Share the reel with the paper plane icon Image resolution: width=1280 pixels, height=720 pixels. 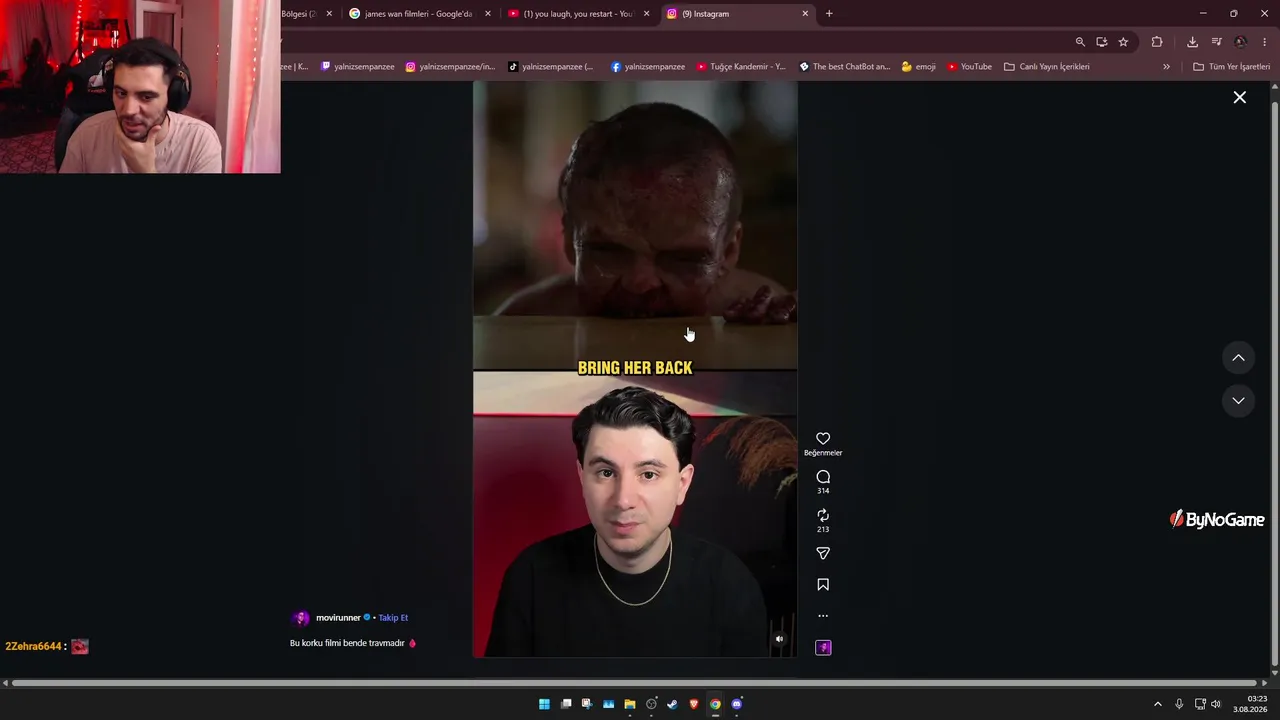click(x=823, y=553)
